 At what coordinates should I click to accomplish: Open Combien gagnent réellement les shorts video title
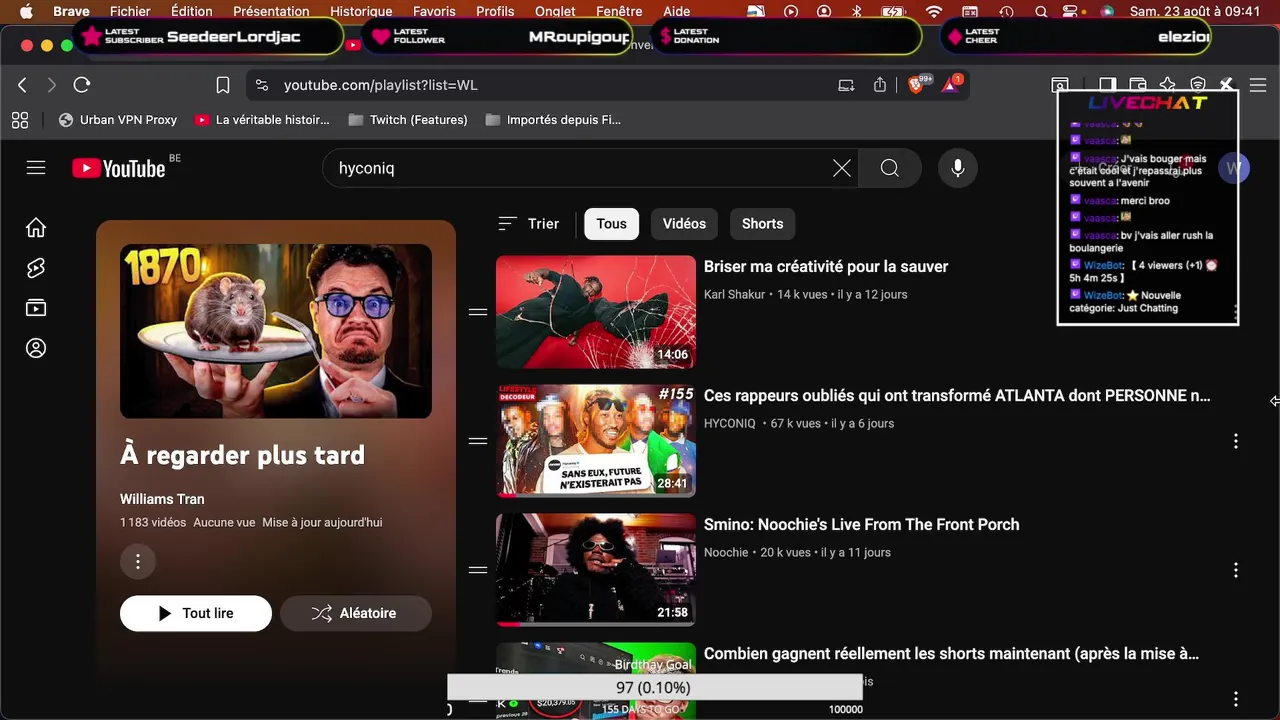pos(952,654)
